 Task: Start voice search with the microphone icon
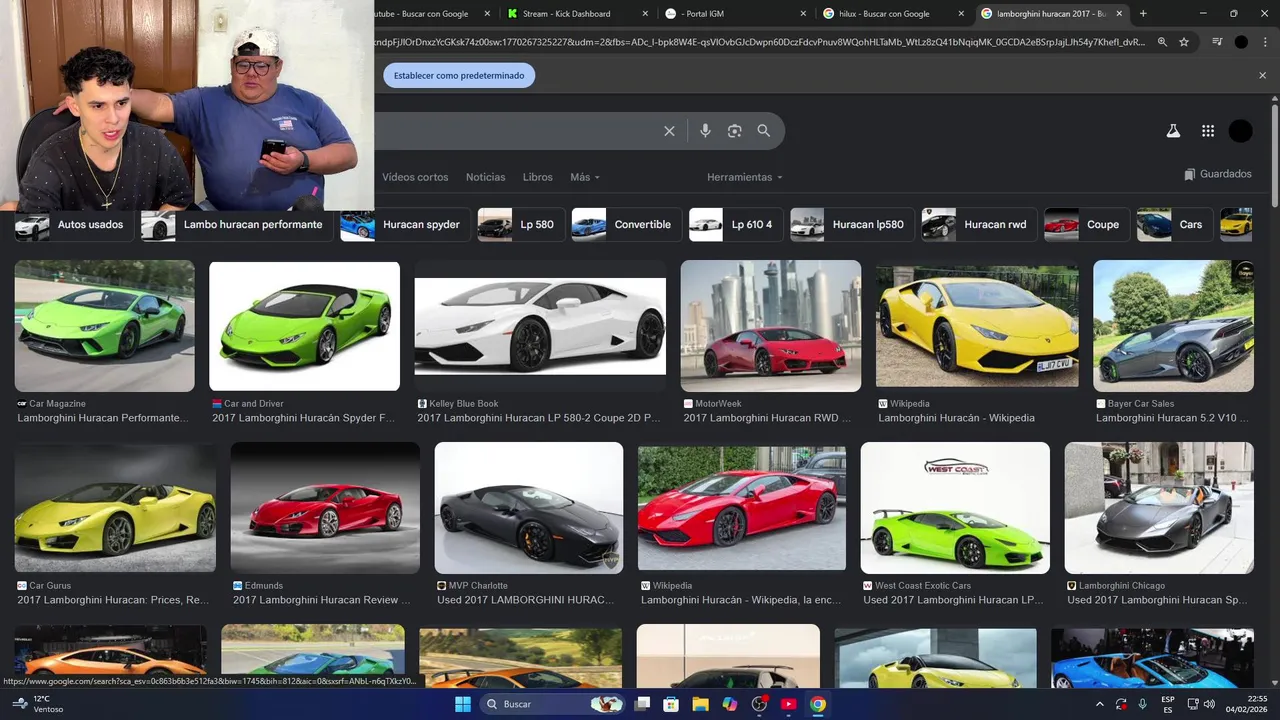click(705, 131)
